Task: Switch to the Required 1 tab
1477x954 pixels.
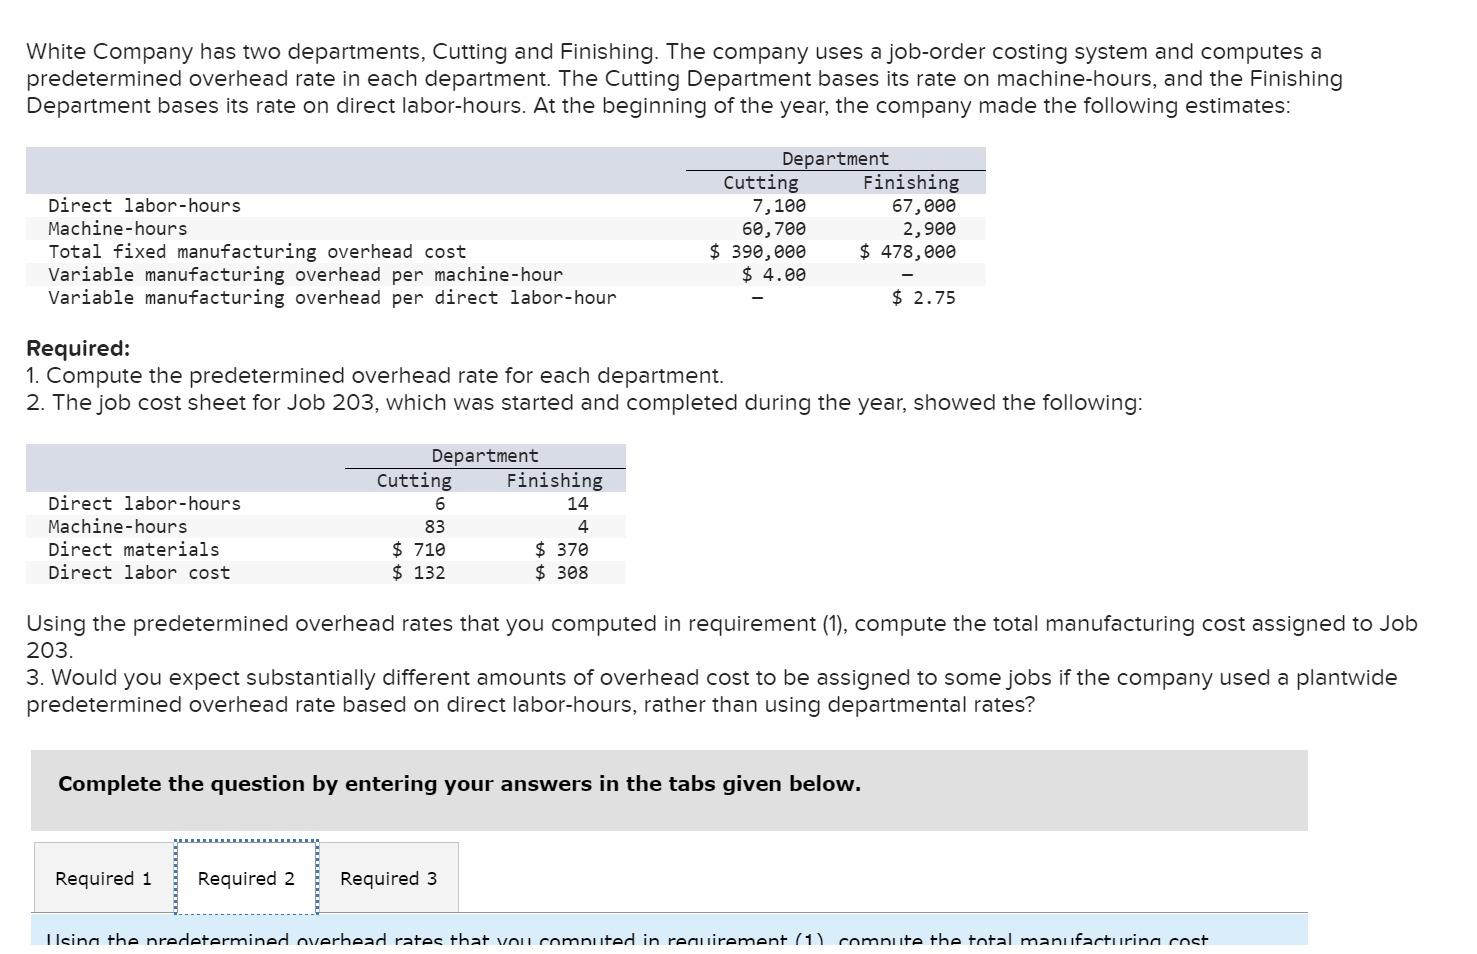Action: click(x=103, y=878)
